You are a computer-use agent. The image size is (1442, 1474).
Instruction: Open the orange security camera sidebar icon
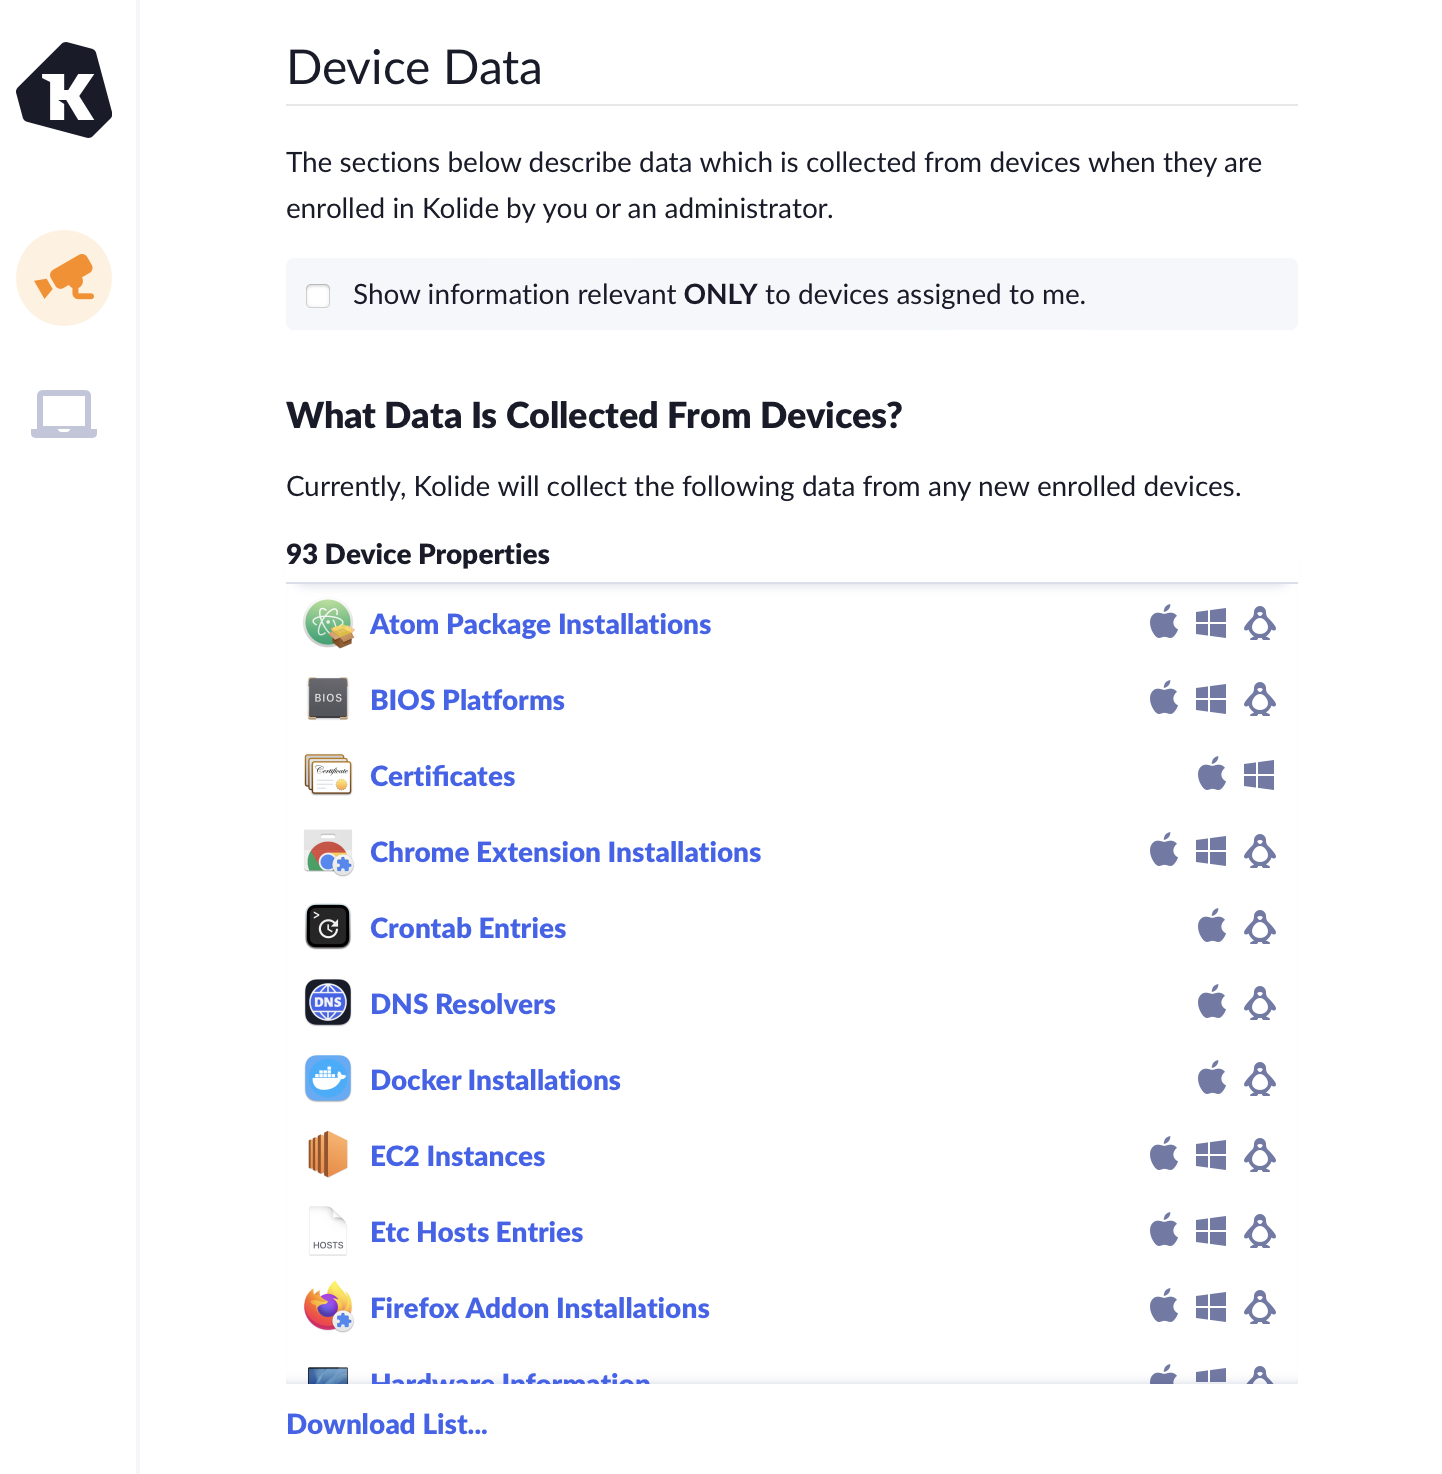[x=64, y=278]
